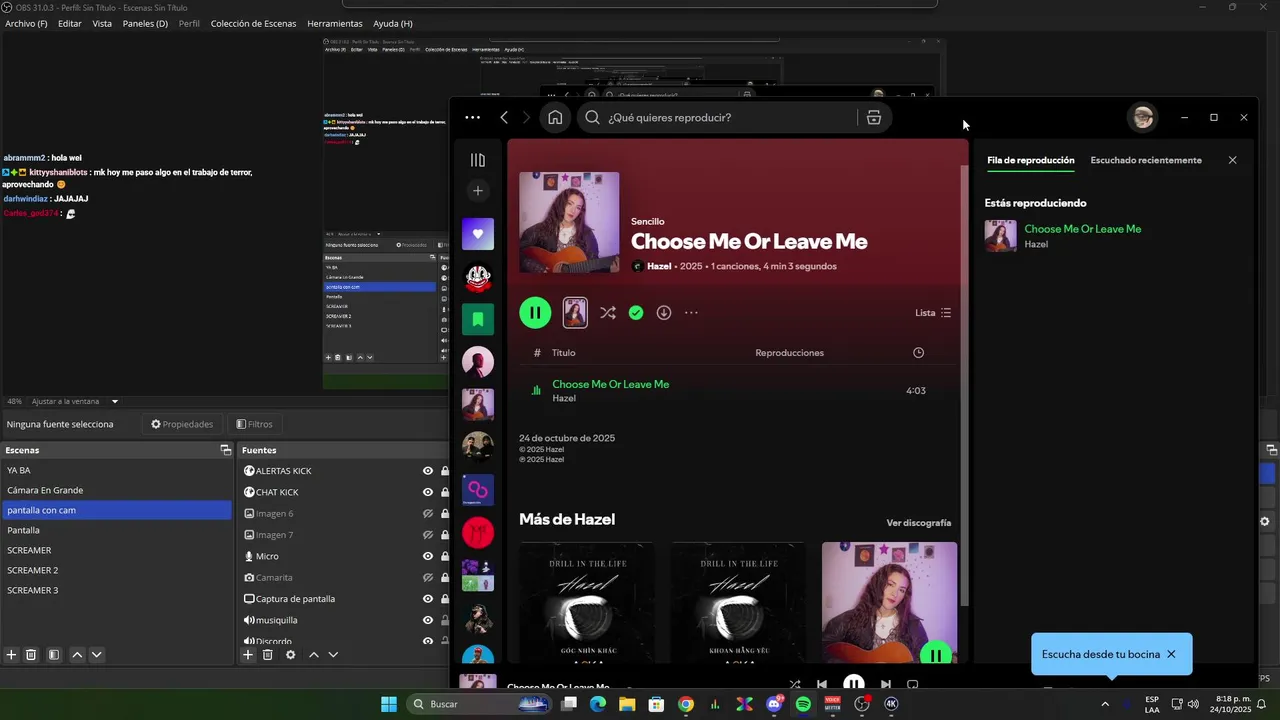The height and width of the screenshot is (720, 1280).
Task: Enable shuffle for Choose Me Or Leave Me
Action: click(x=607, y=313)
